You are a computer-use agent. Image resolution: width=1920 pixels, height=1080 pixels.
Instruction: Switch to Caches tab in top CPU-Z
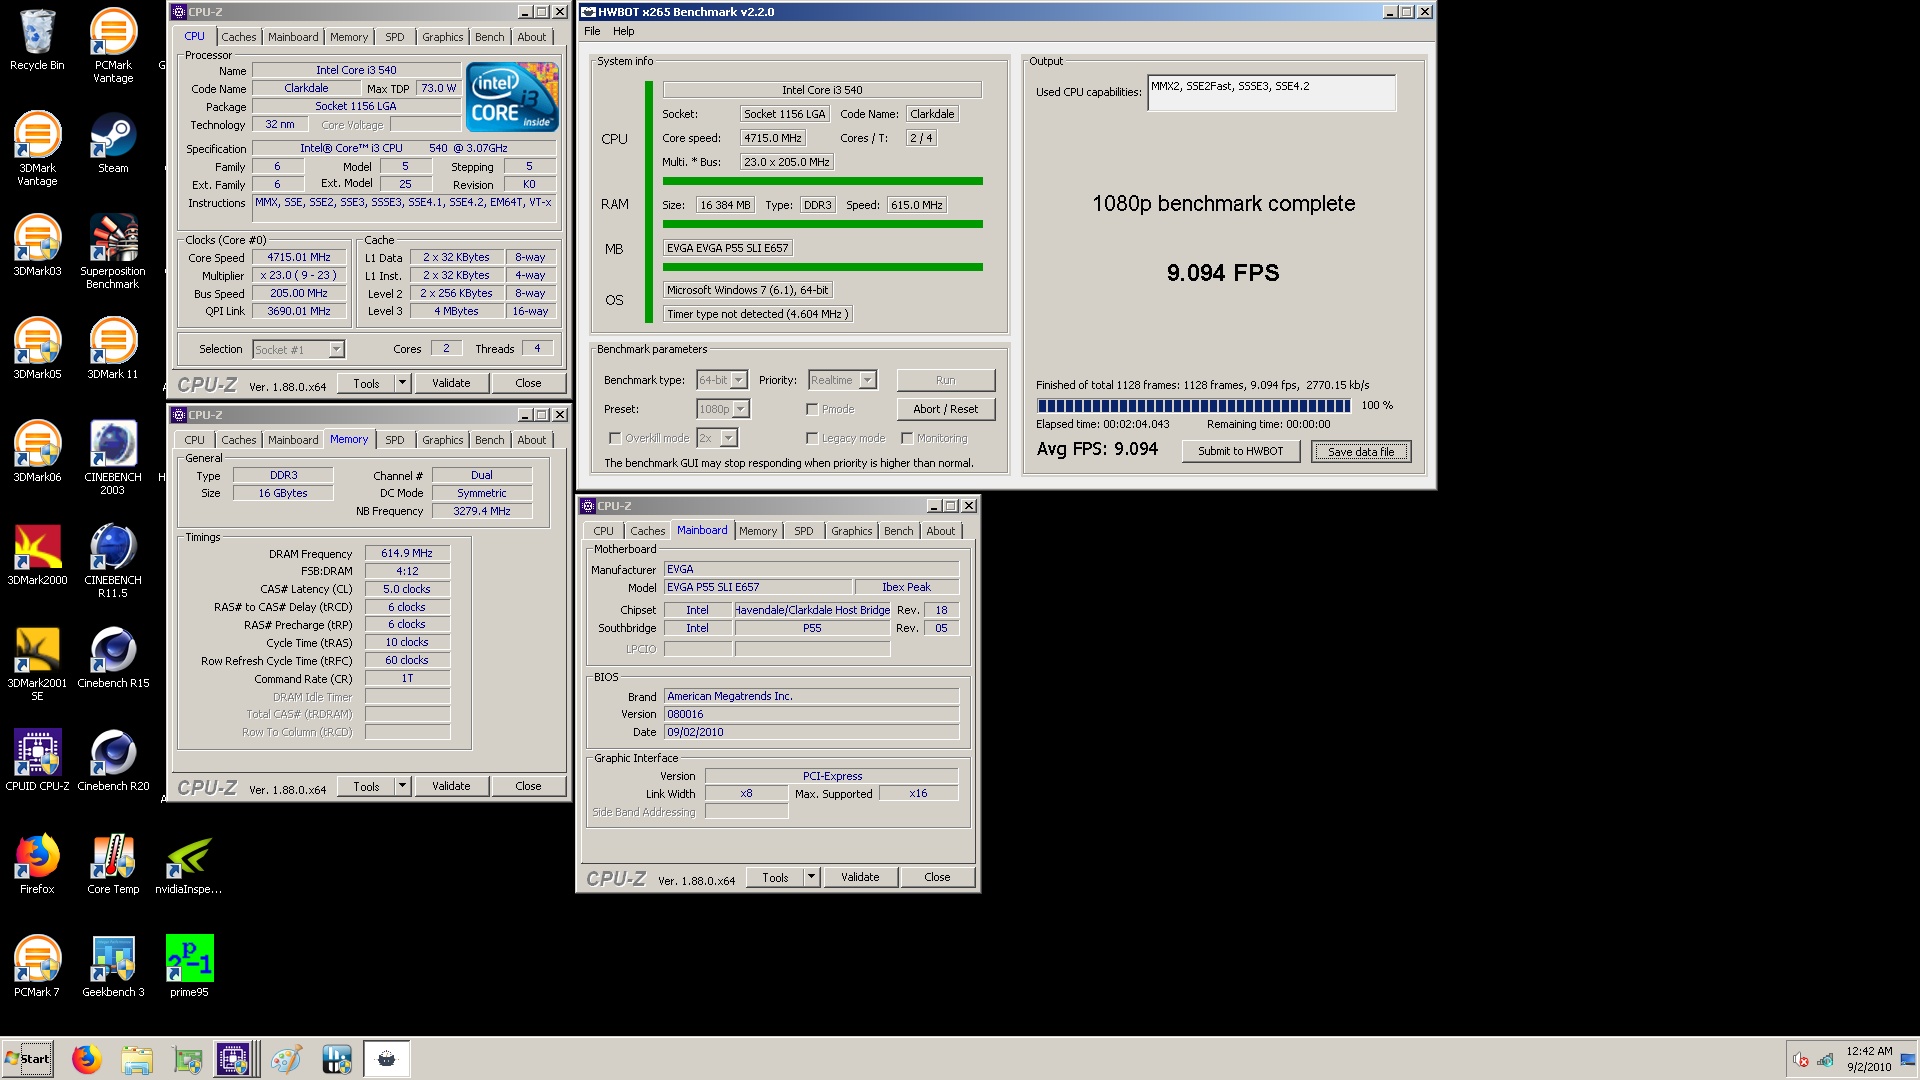[x=239, y=37]
